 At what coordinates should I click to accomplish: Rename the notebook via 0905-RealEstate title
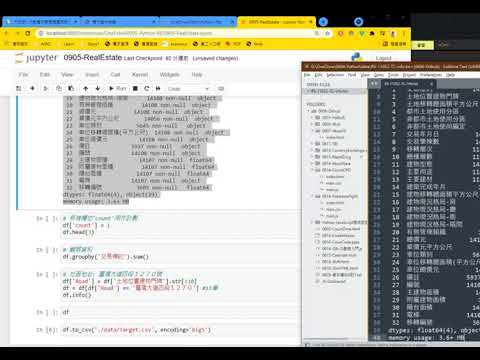click(x=93, y=57)
